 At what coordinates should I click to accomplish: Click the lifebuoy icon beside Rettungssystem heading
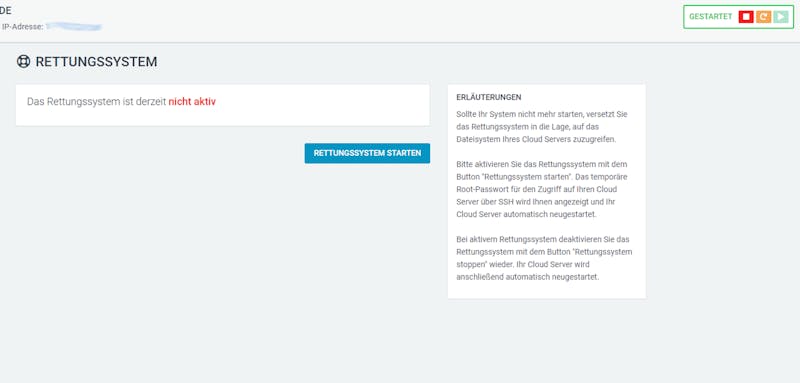pyautogui.click(x=23, y=62)
